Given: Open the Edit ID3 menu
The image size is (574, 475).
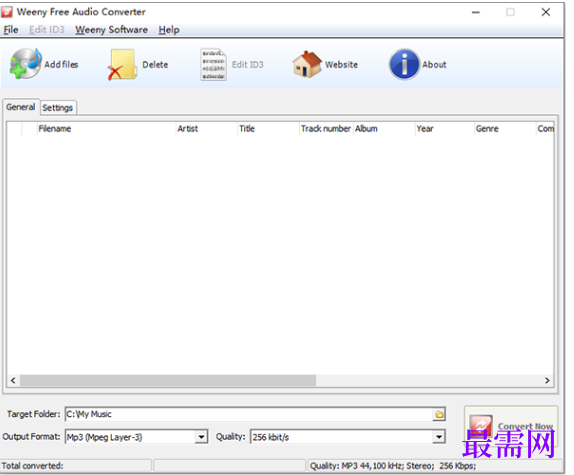Looking at the screenshot, I should point(47,30).
